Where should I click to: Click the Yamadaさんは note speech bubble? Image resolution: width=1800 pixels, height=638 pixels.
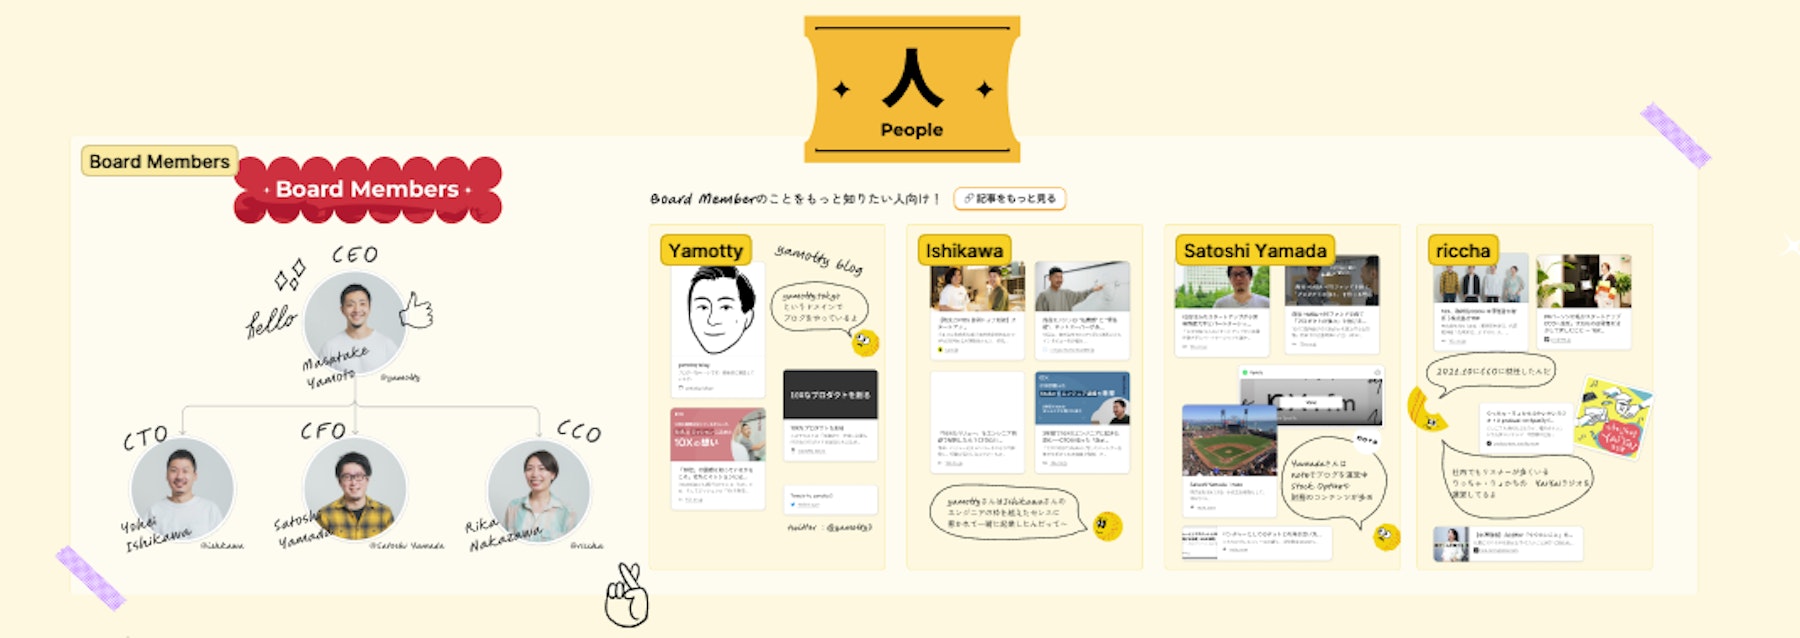1334,480
